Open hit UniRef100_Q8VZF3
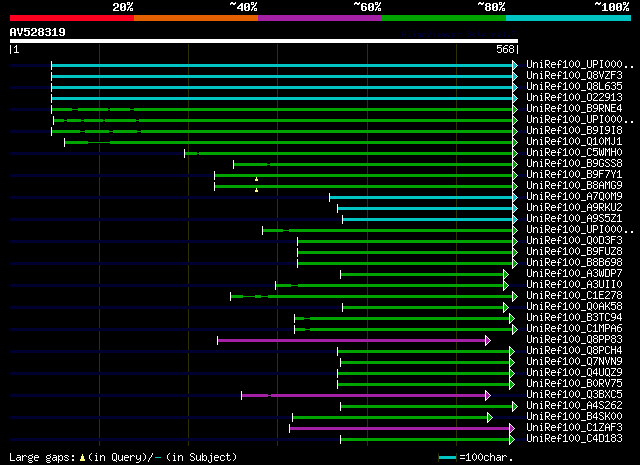640x465 pixels. [x=574, y=76]
